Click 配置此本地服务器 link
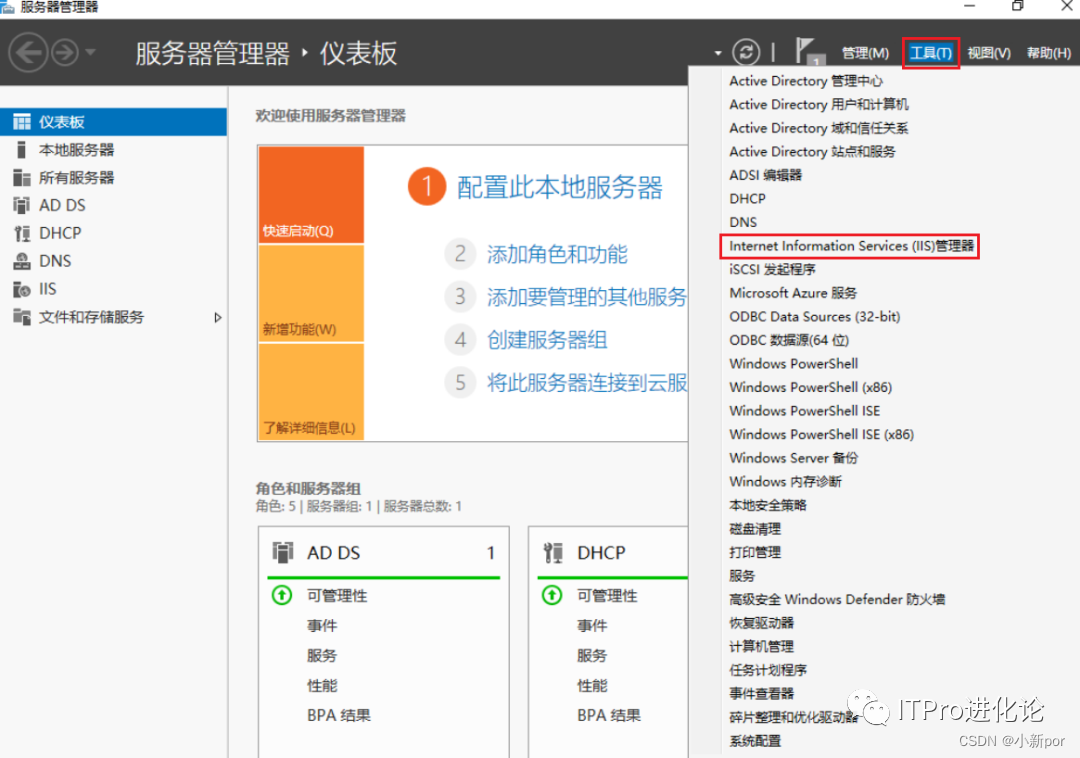 click(560, 187)
